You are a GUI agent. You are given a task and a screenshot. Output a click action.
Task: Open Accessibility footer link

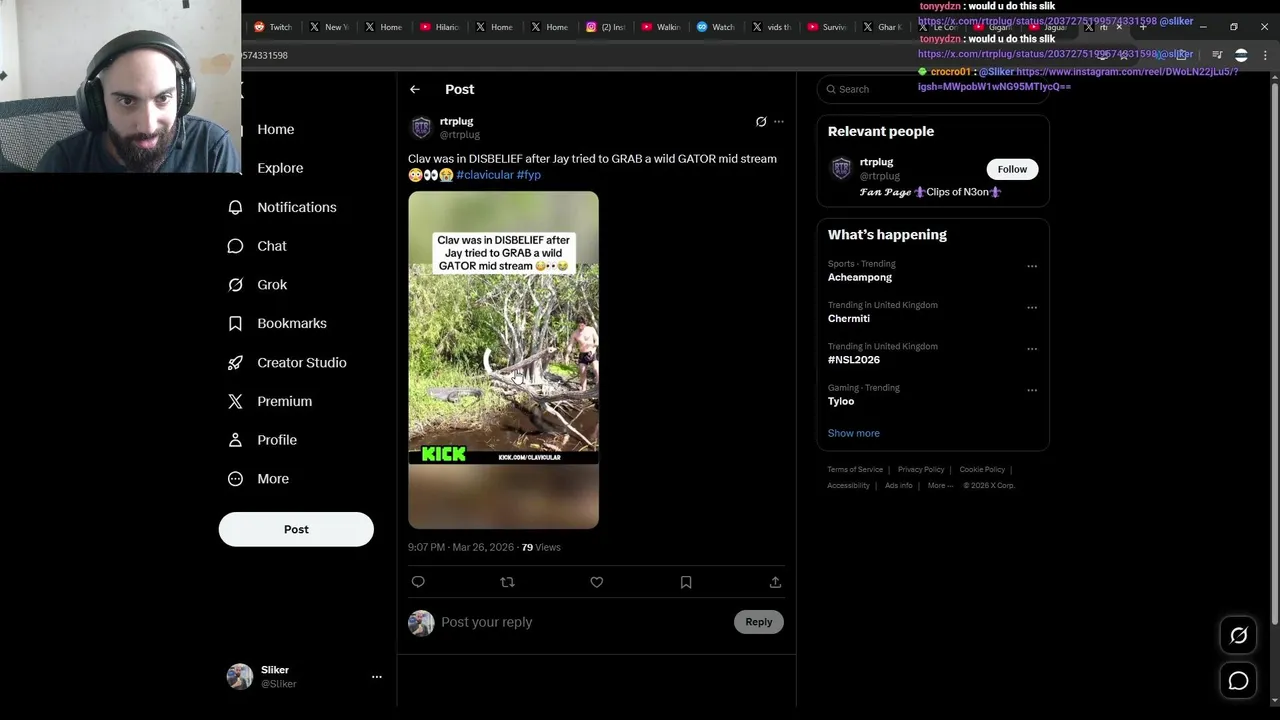click(848, 486)
